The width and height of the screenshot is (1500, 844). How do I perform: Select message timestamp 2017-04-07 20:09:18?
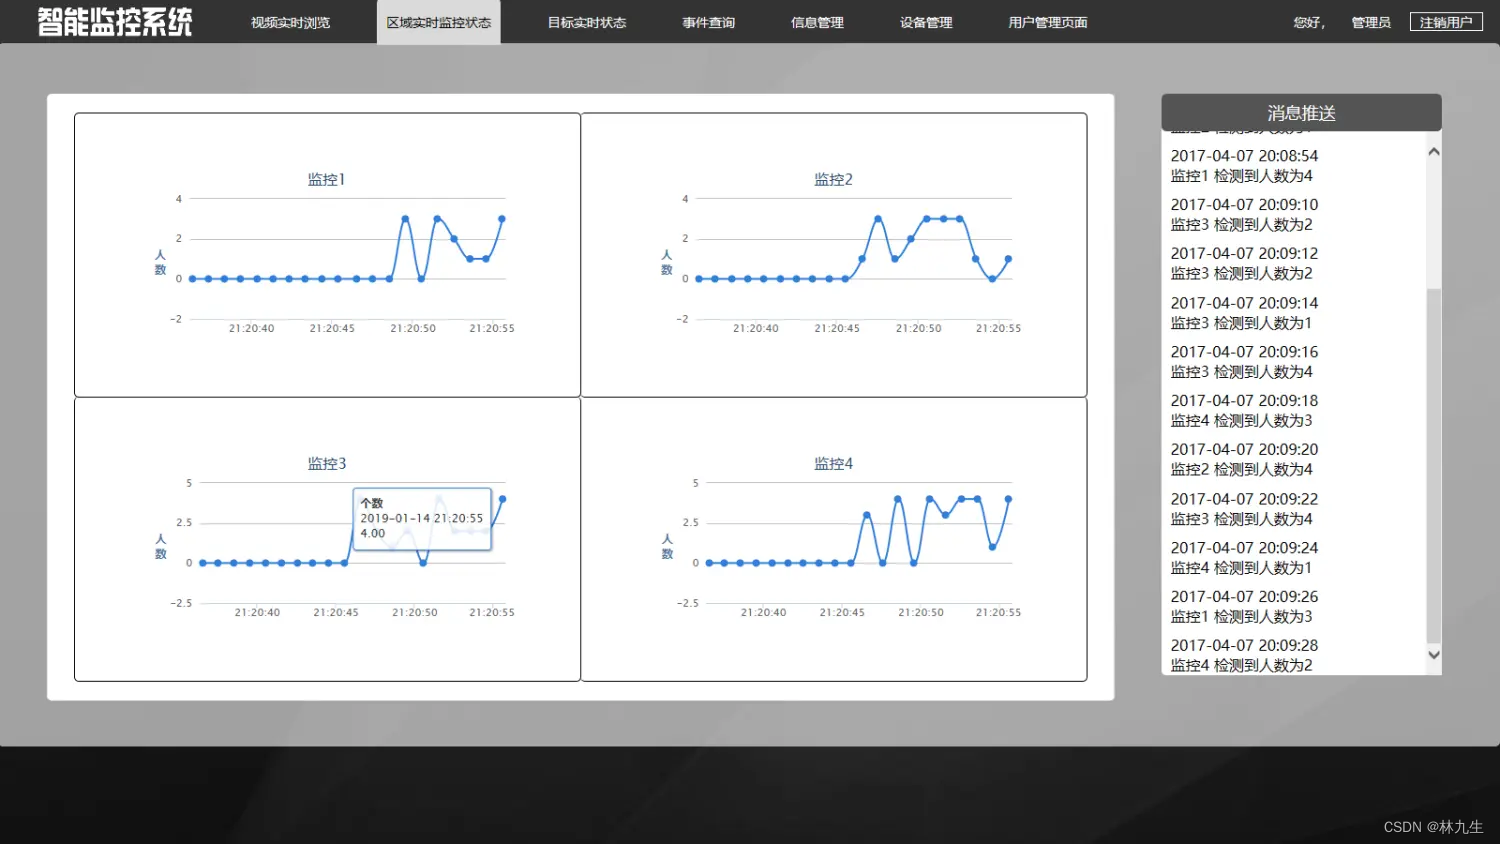point(1244,400)
